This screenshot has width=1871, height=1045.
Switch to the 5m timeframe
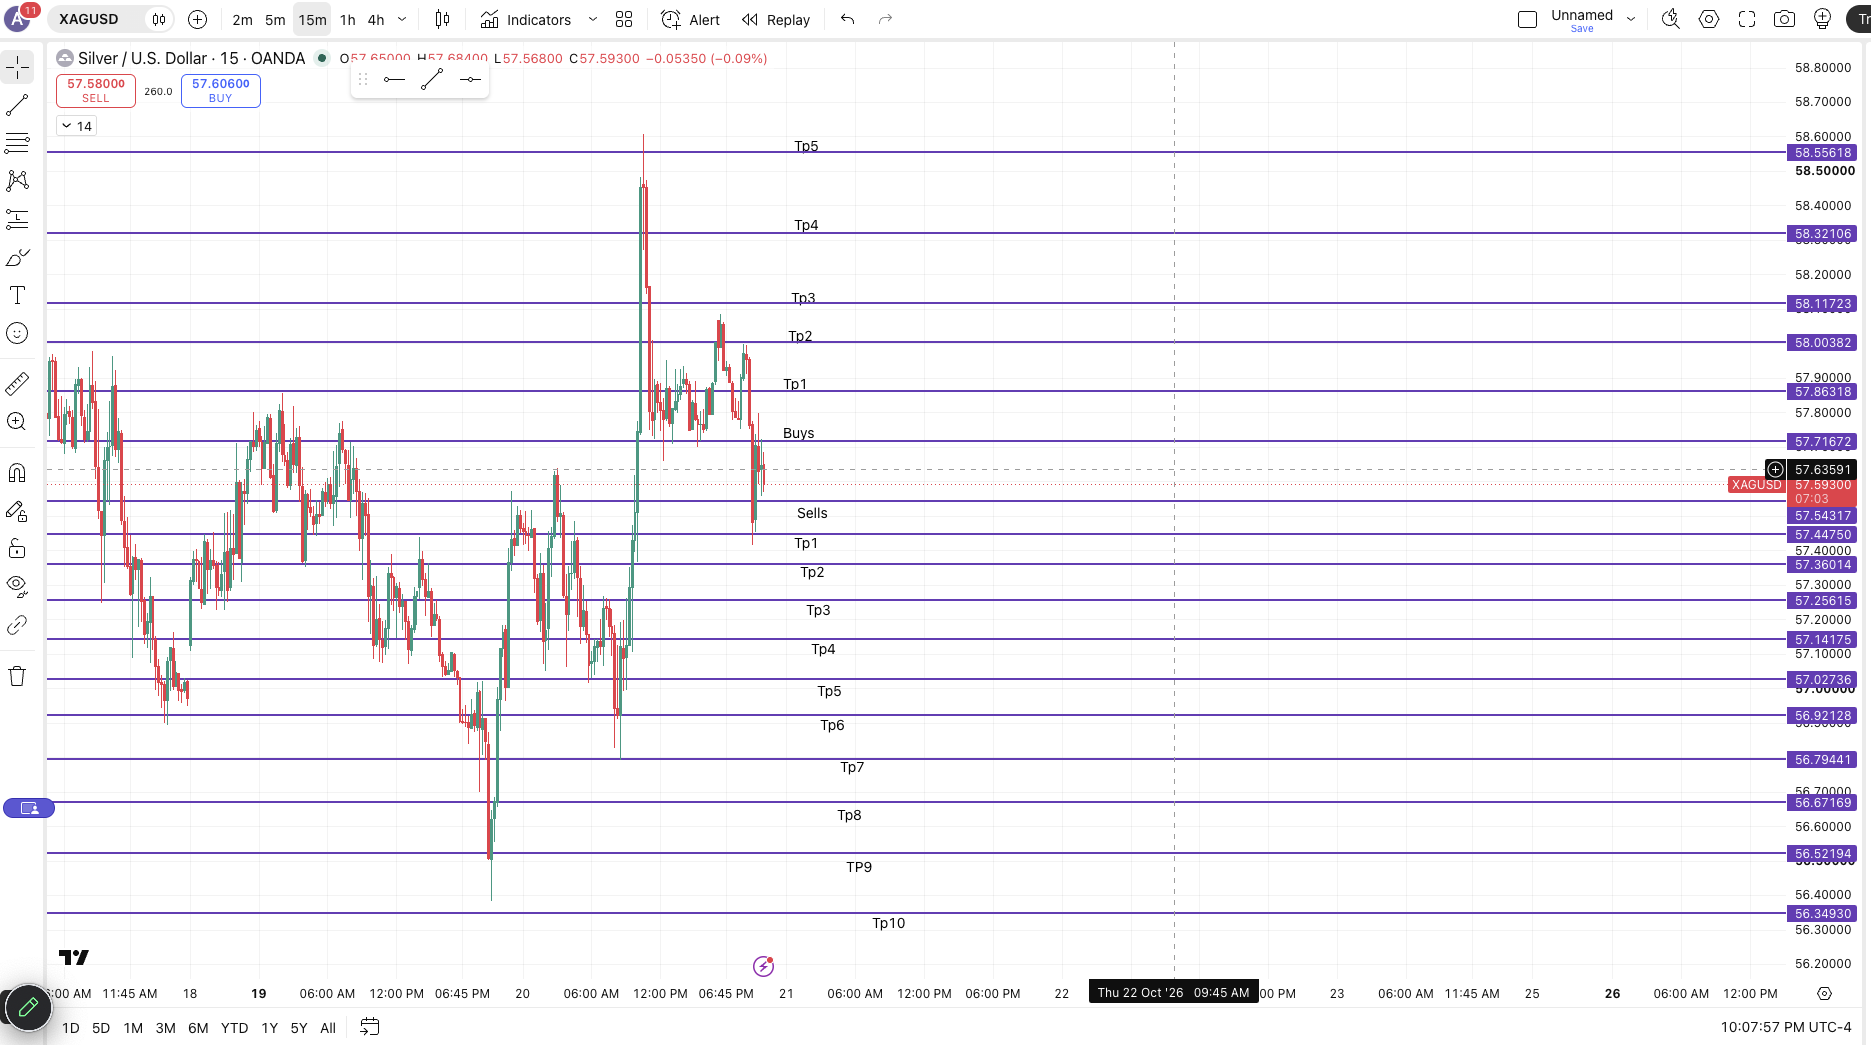(x=275, y=20)
